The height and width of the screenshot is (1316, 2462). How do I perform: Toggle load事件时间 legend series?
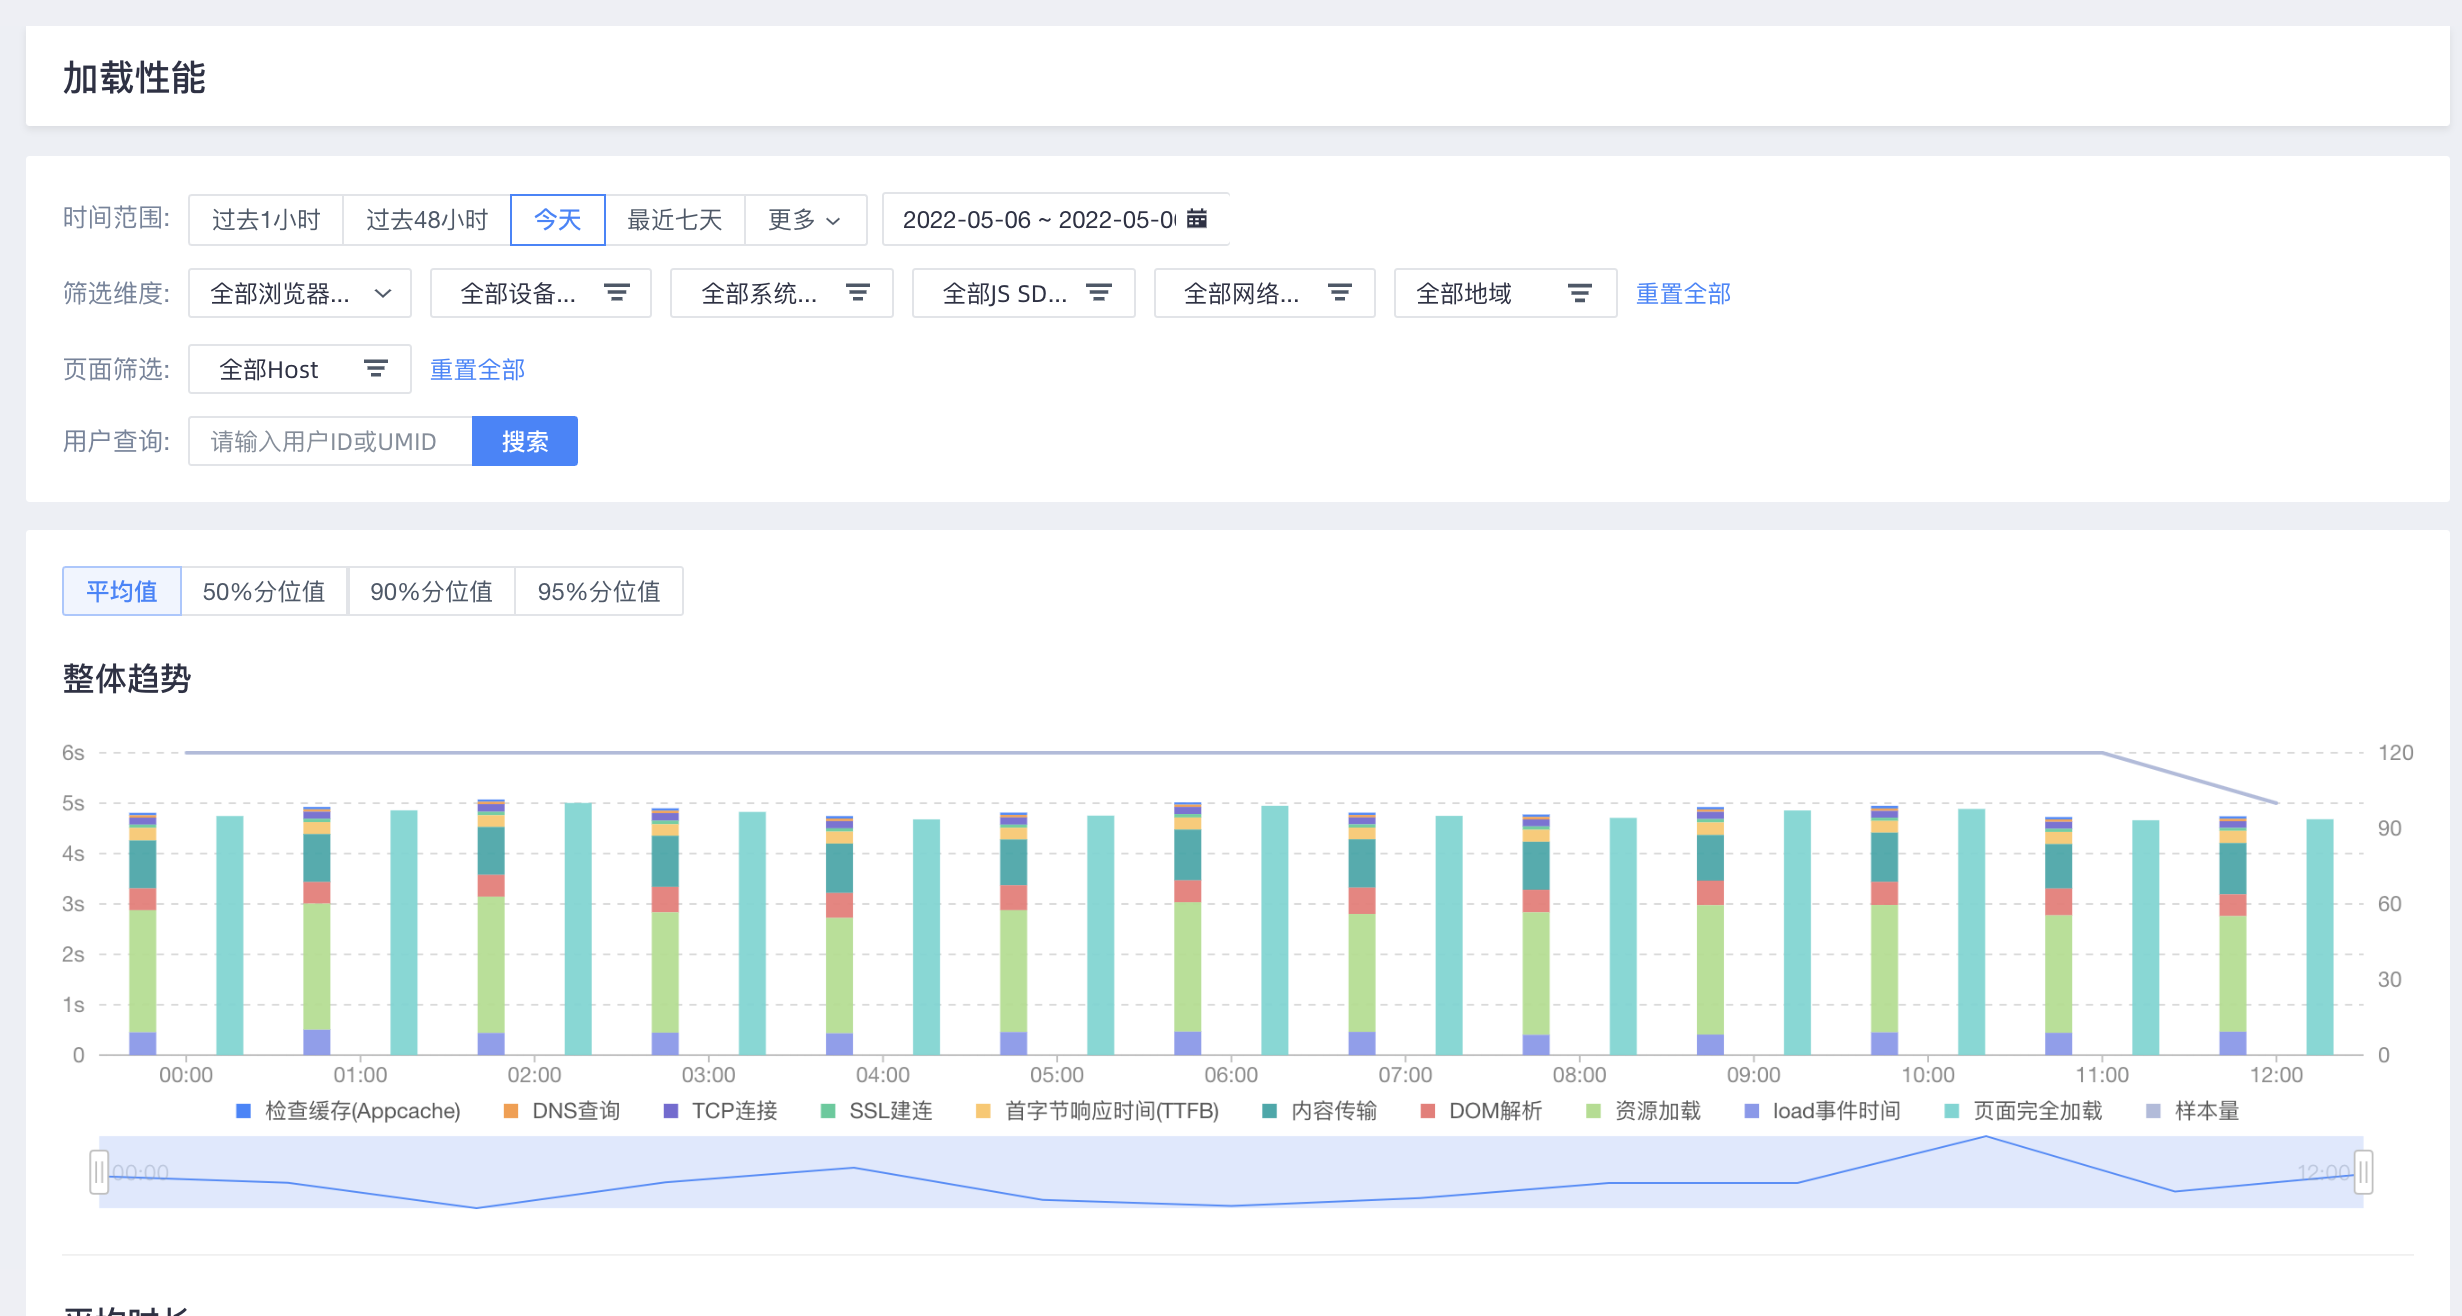click(1823, 1111)
